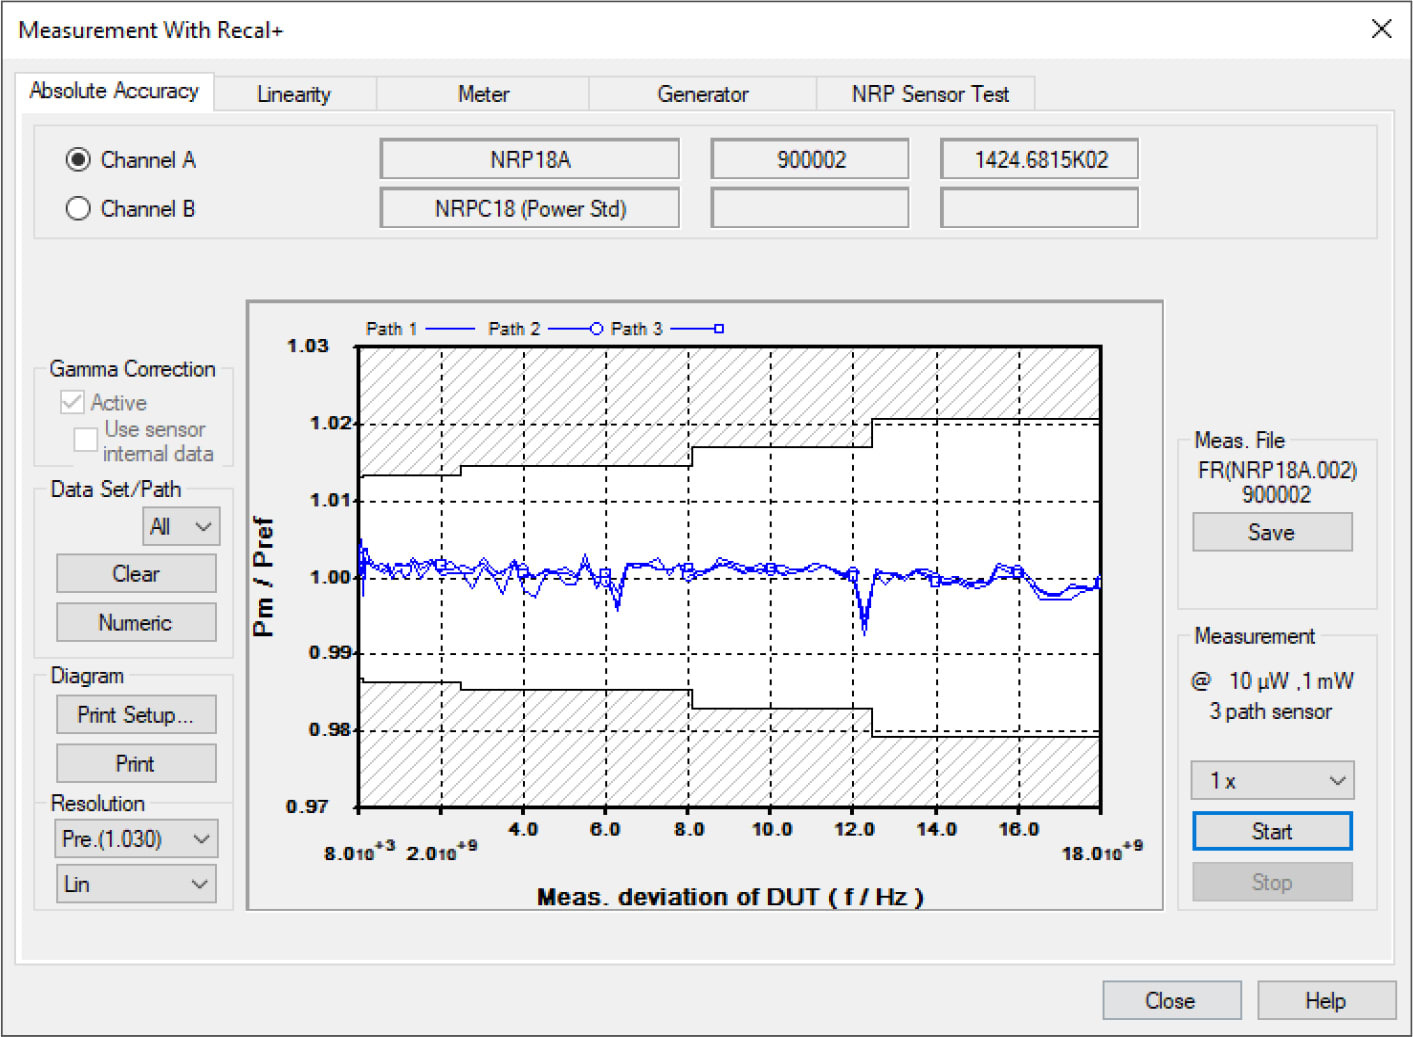The height and width of the screenshot is (1037, 1413).
Task: Select Channel B radio button
Action: 78,208
